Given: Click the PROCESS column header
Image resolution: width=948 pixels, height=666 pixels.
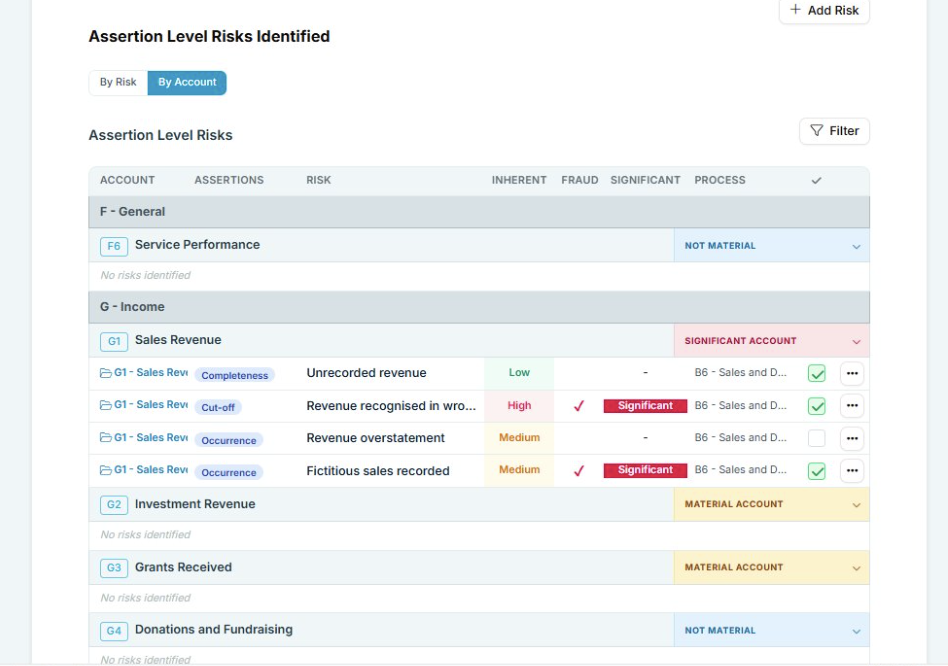Looking at the screenshot, I should (719, 180).
